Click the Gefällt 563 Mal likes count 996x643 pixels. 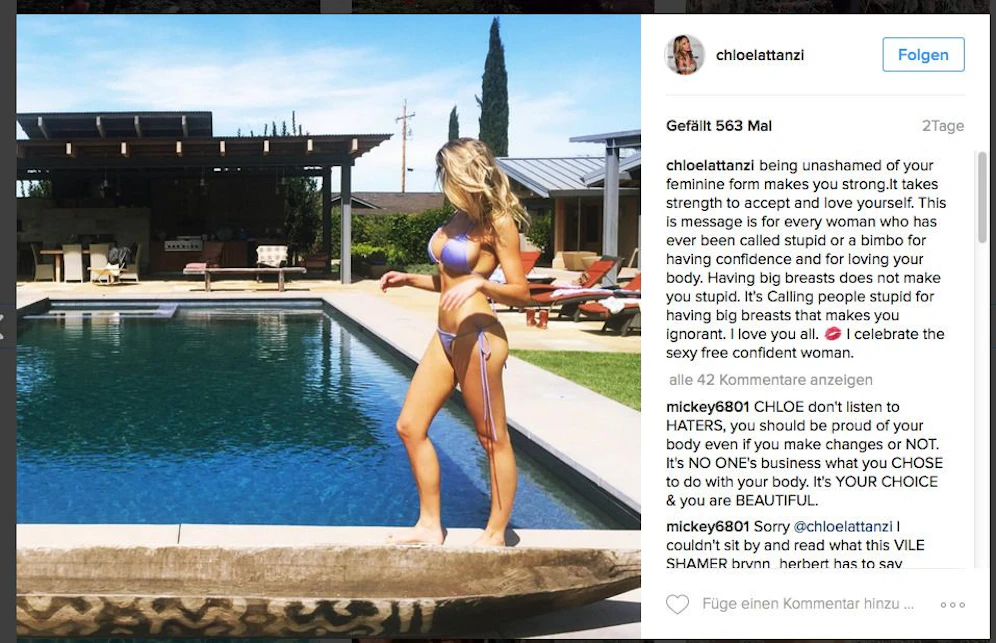(719, 126)
